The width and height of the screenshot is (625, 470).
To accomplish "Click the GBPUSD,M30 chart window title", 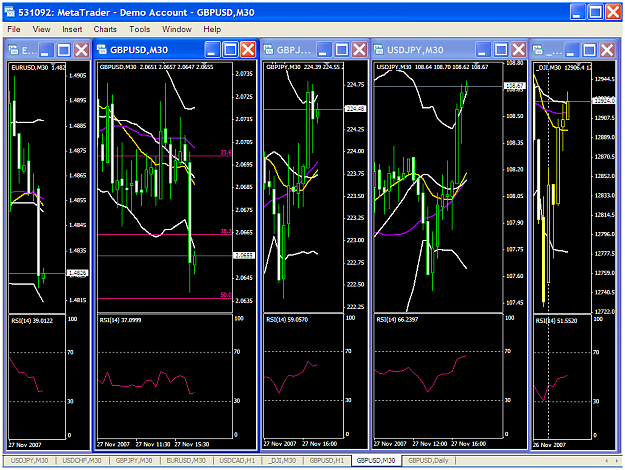I will point(139,50).
